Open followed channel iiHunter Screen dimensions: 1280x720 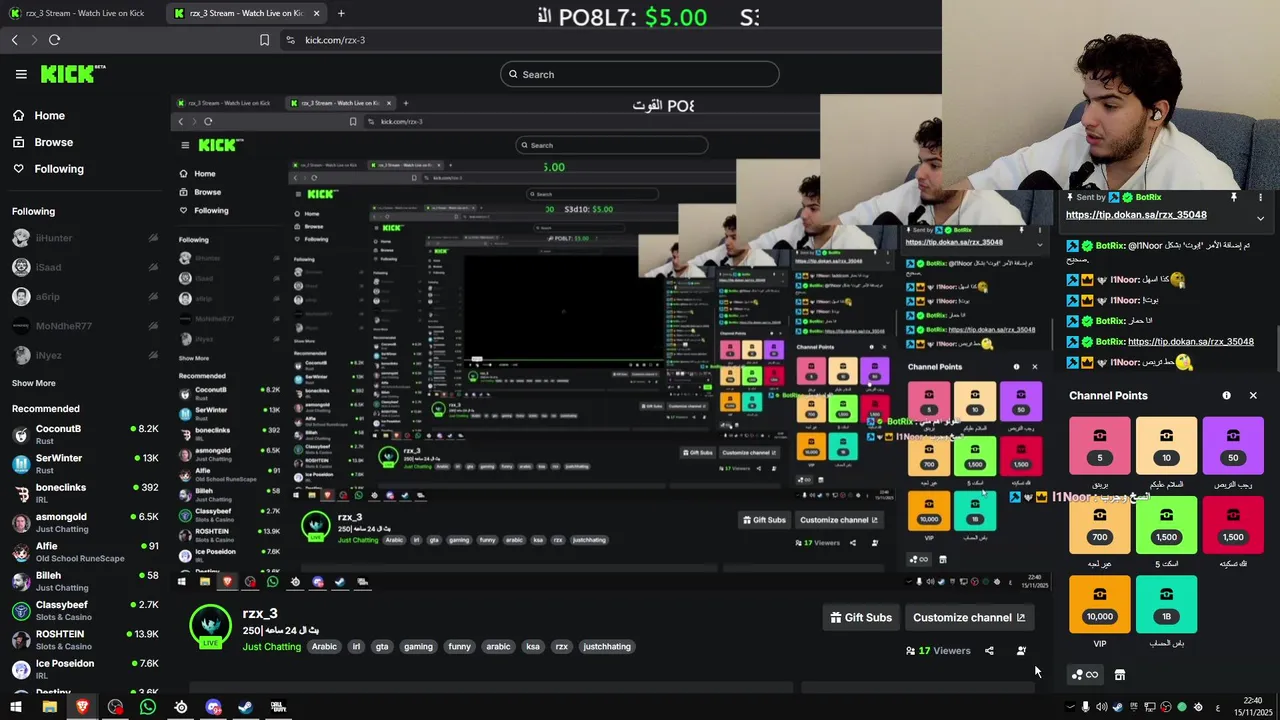[85, 238]
